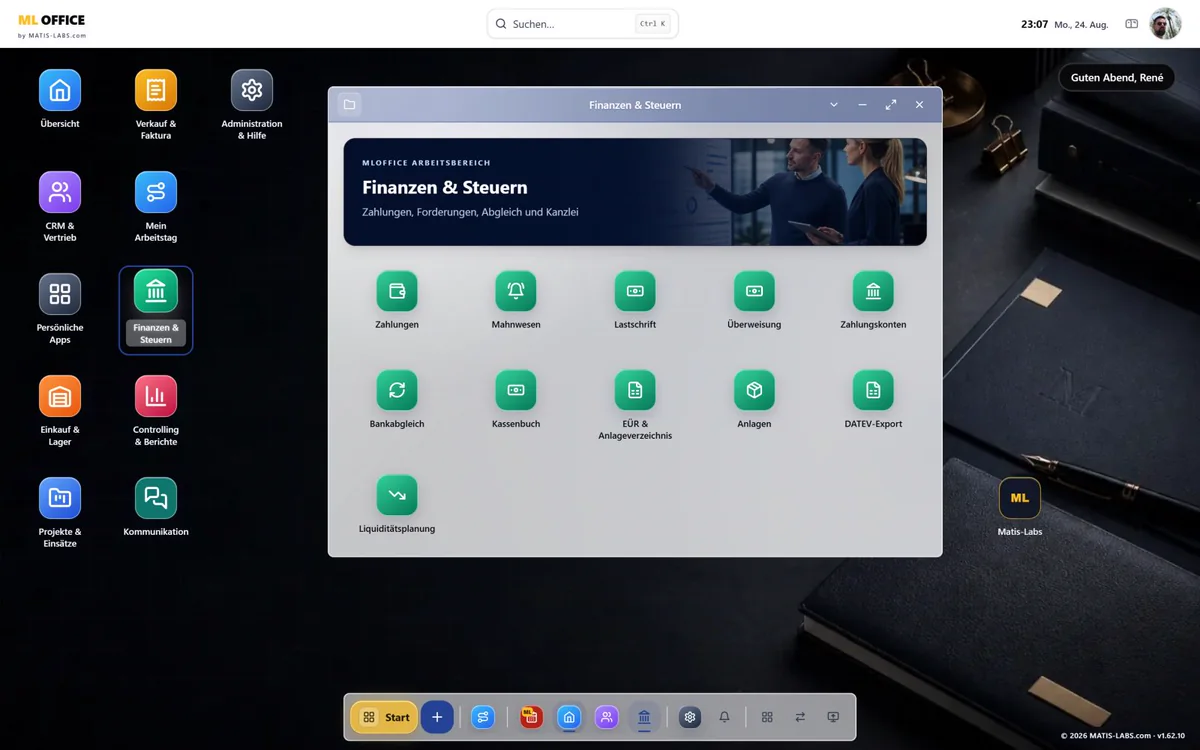1200x750 pixels.
Task: Click the Finanzen & Steuern banner image
Action: 635,192
